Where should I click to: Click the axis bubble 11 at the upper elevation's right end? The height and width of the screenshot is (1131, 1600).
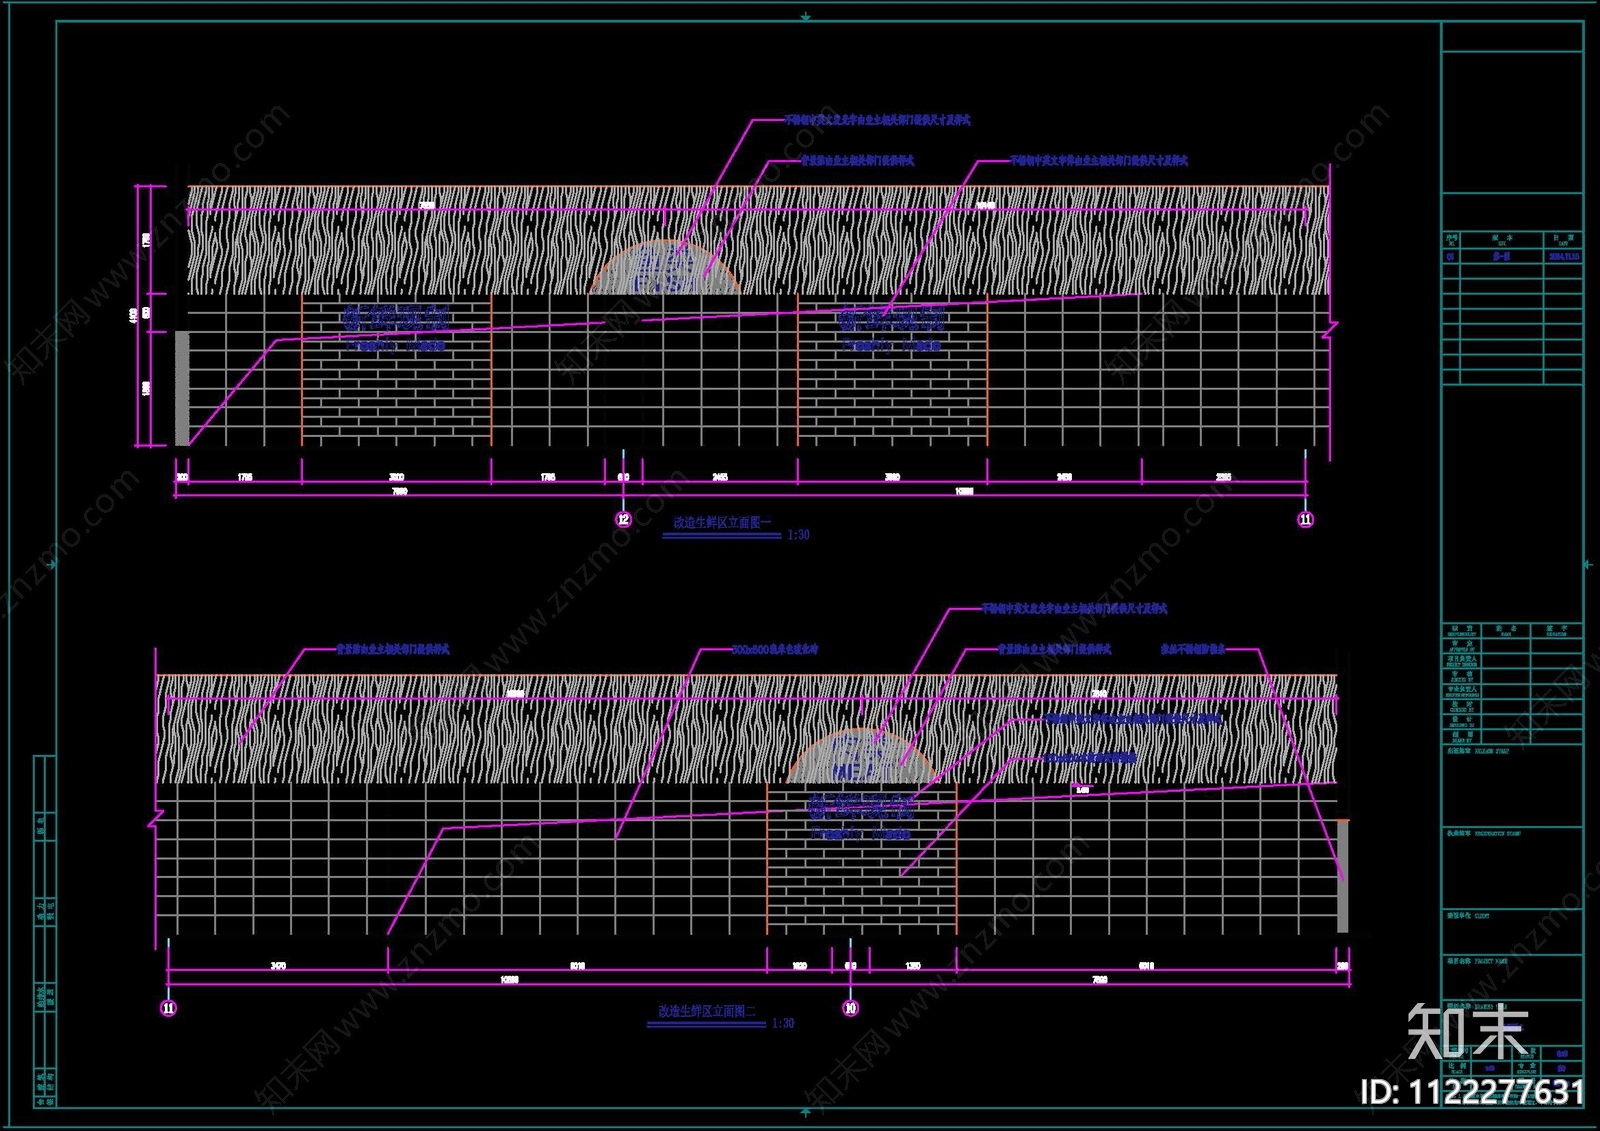tap(1305, 519)
